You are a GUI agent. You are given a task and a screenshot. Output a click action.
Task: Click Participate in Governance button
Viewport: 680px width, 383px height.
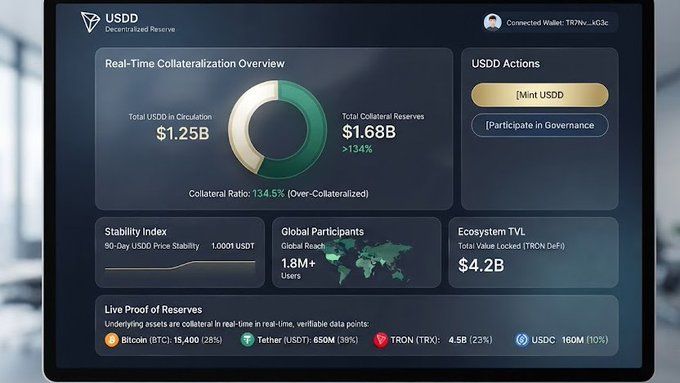coord(540,125)
